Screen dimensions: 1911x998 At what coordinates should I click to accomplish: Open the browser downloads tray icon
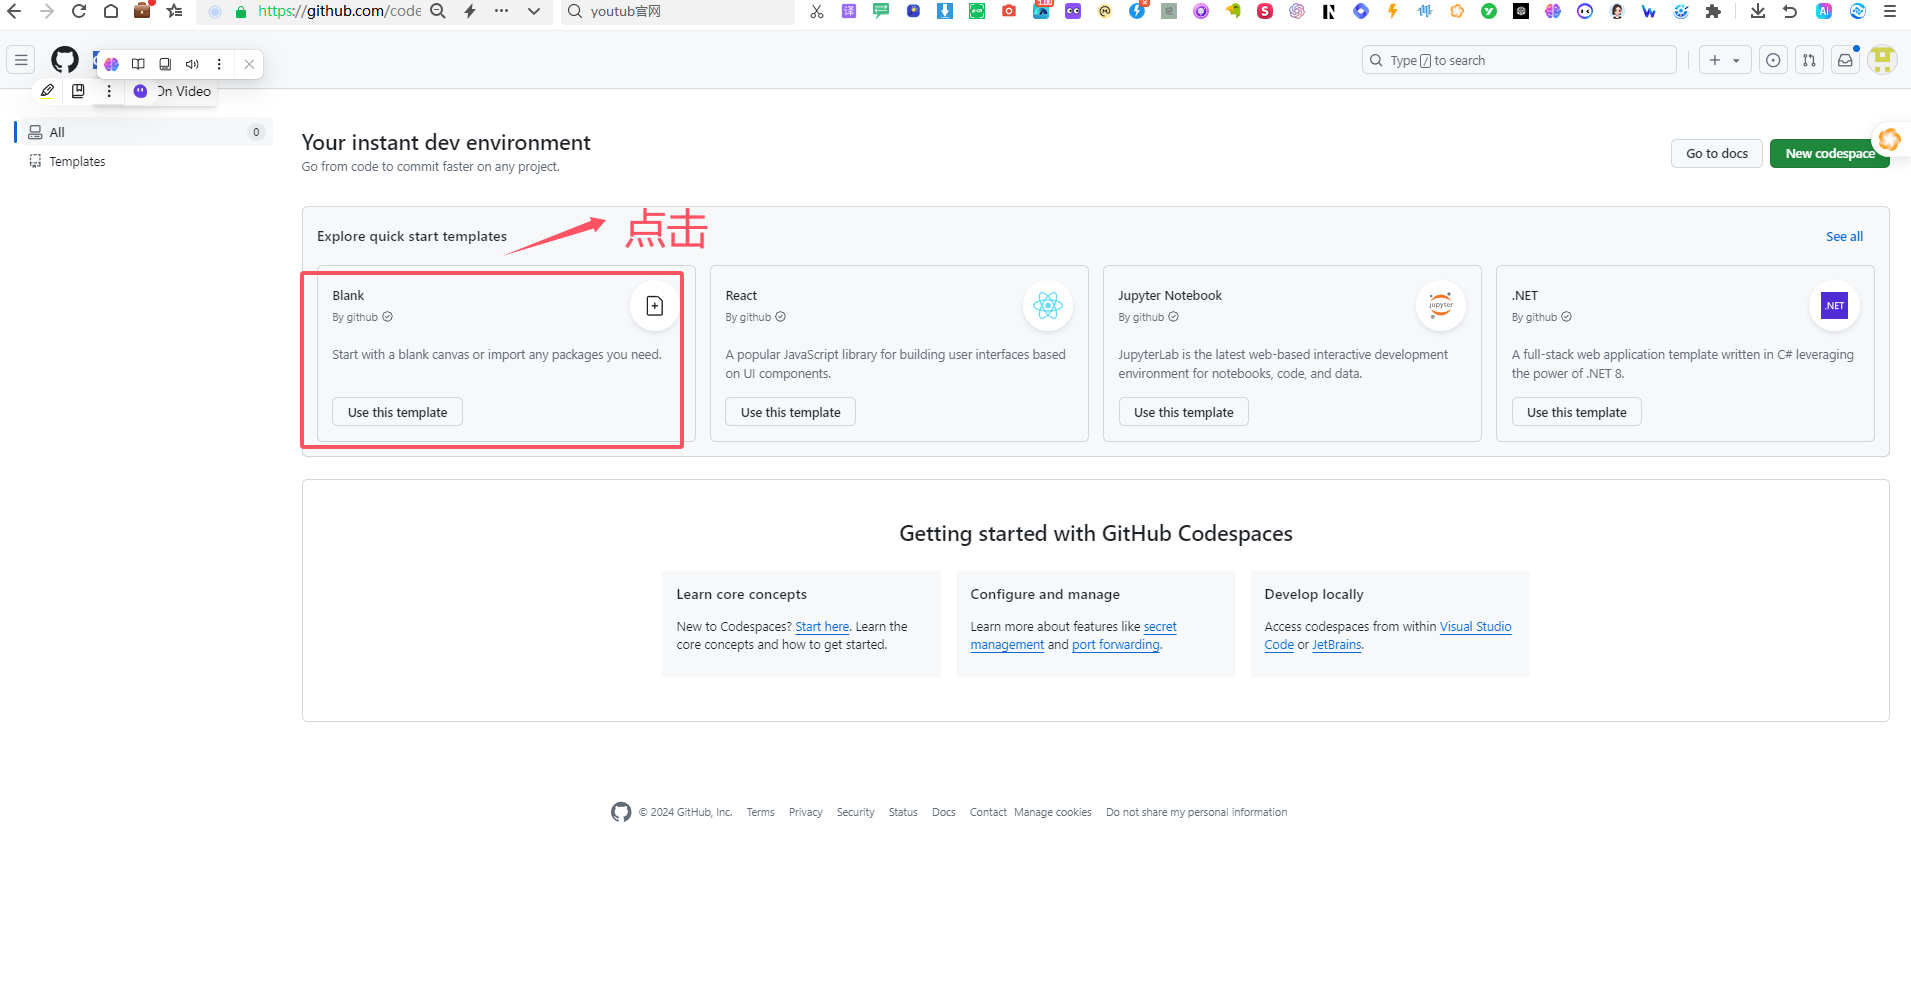click(1758, 11)
